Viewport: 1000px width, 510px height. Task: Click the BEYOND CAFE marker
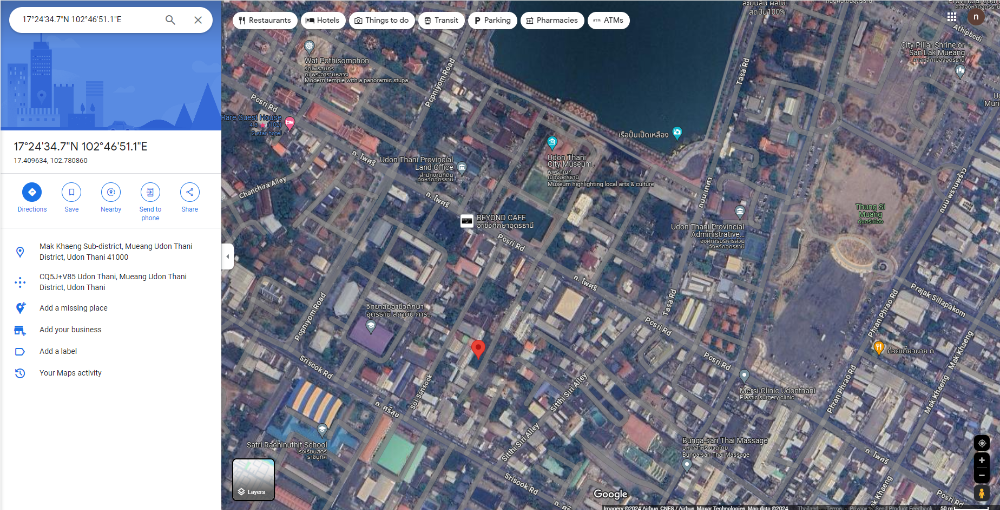pyautogui.click(x=467, y=221)
